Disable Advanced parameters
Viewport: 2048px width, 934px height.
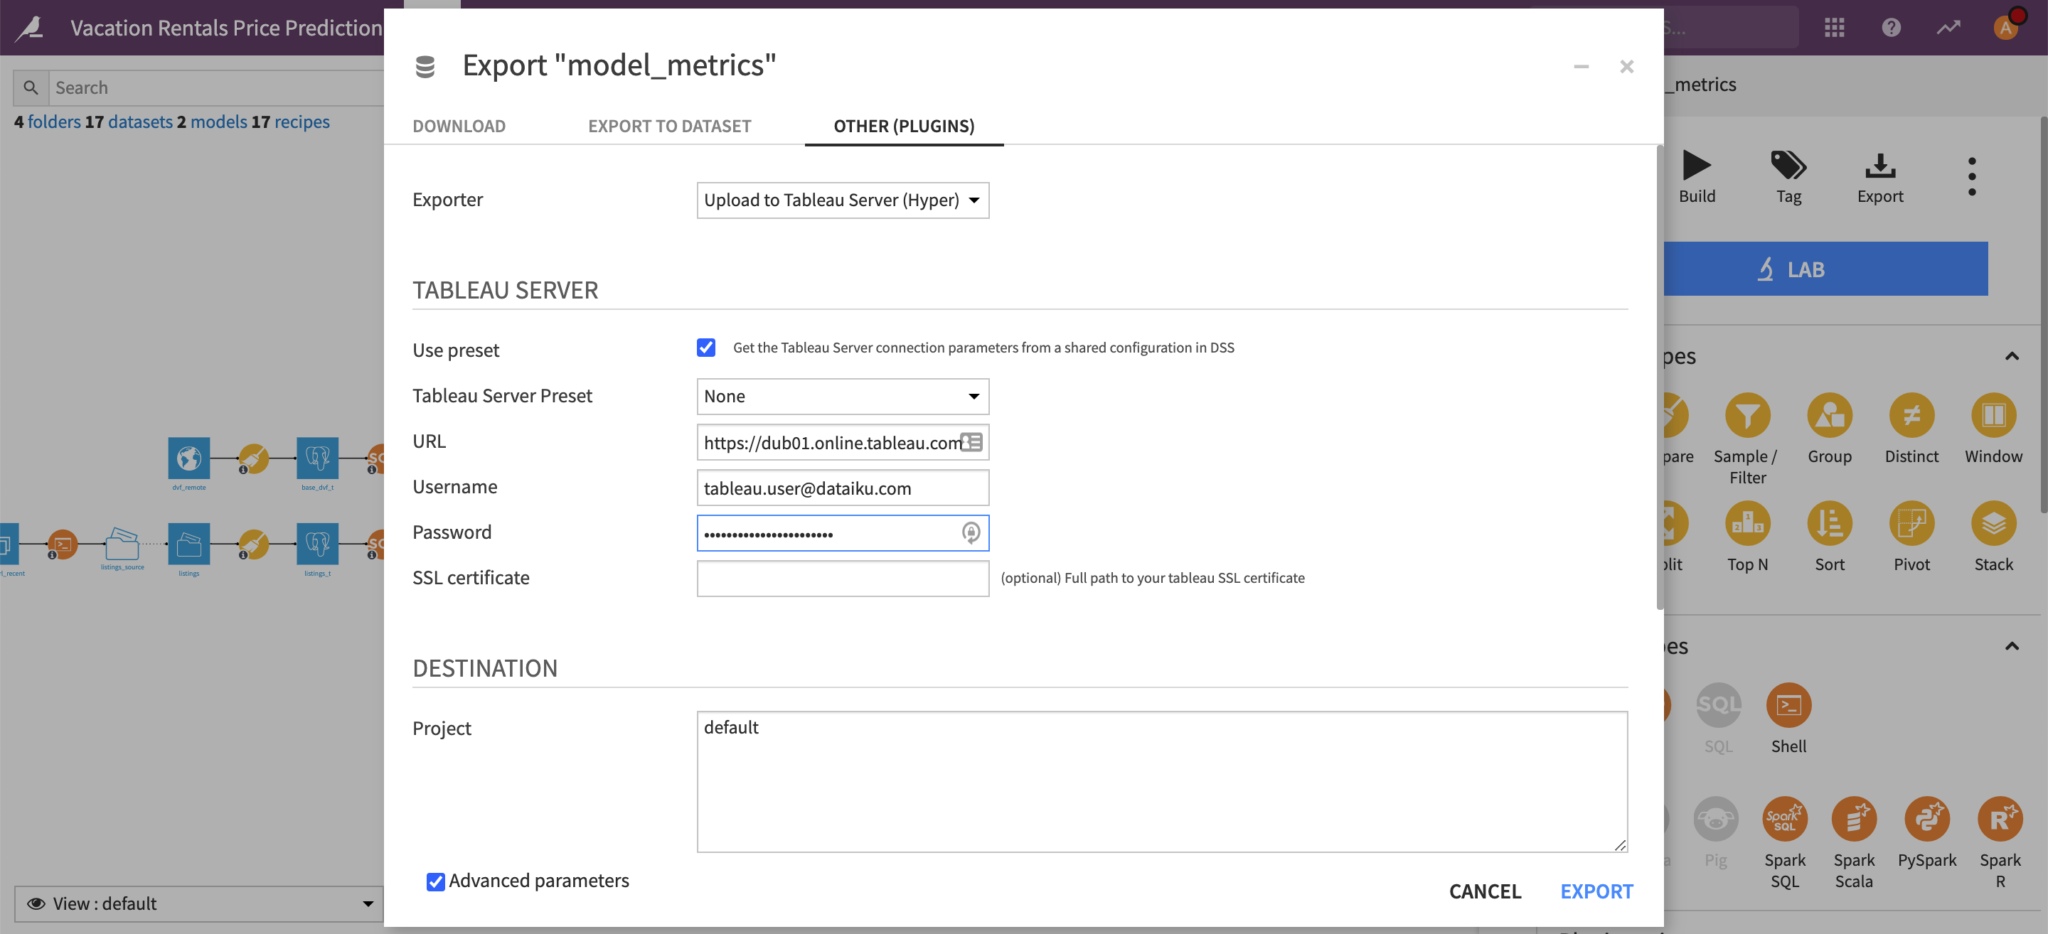click(435, 881)
